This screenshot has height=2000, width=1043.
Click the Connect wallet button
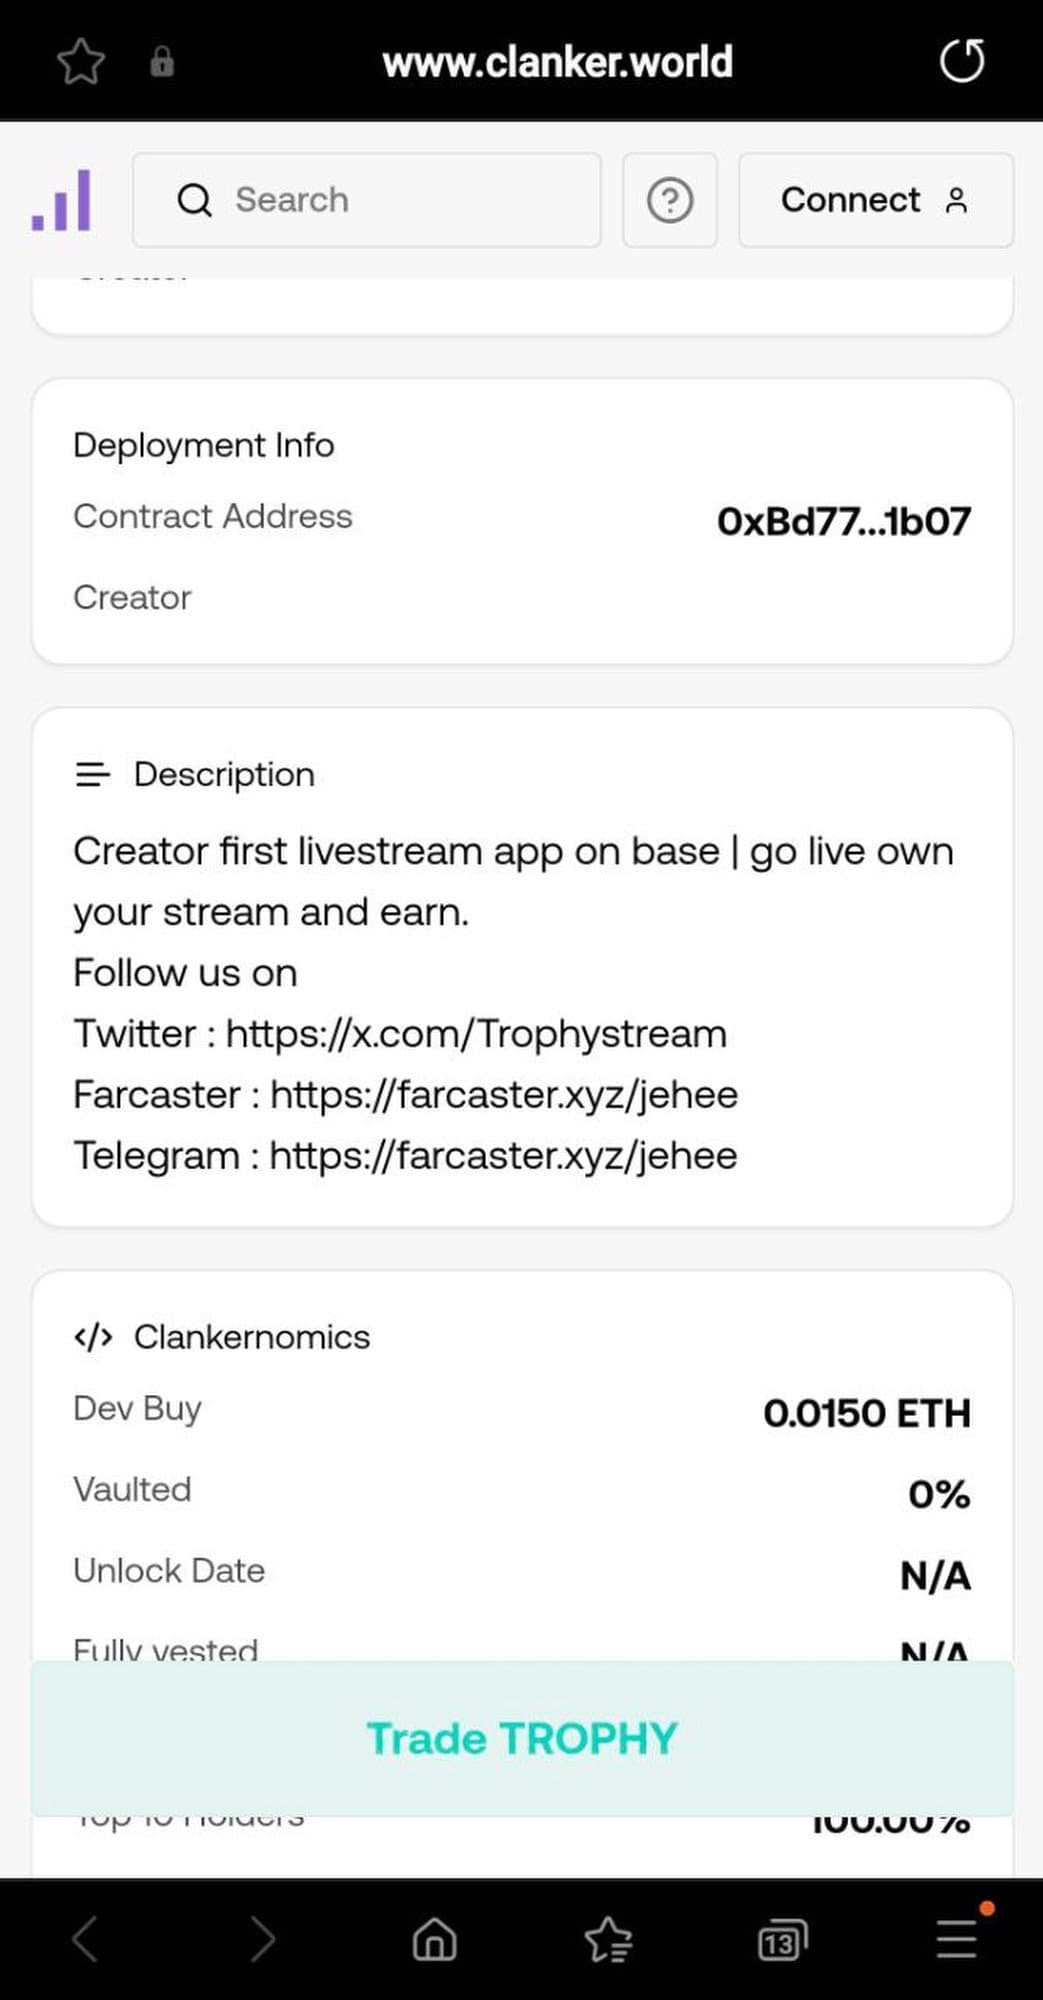[x=875, y=200]
